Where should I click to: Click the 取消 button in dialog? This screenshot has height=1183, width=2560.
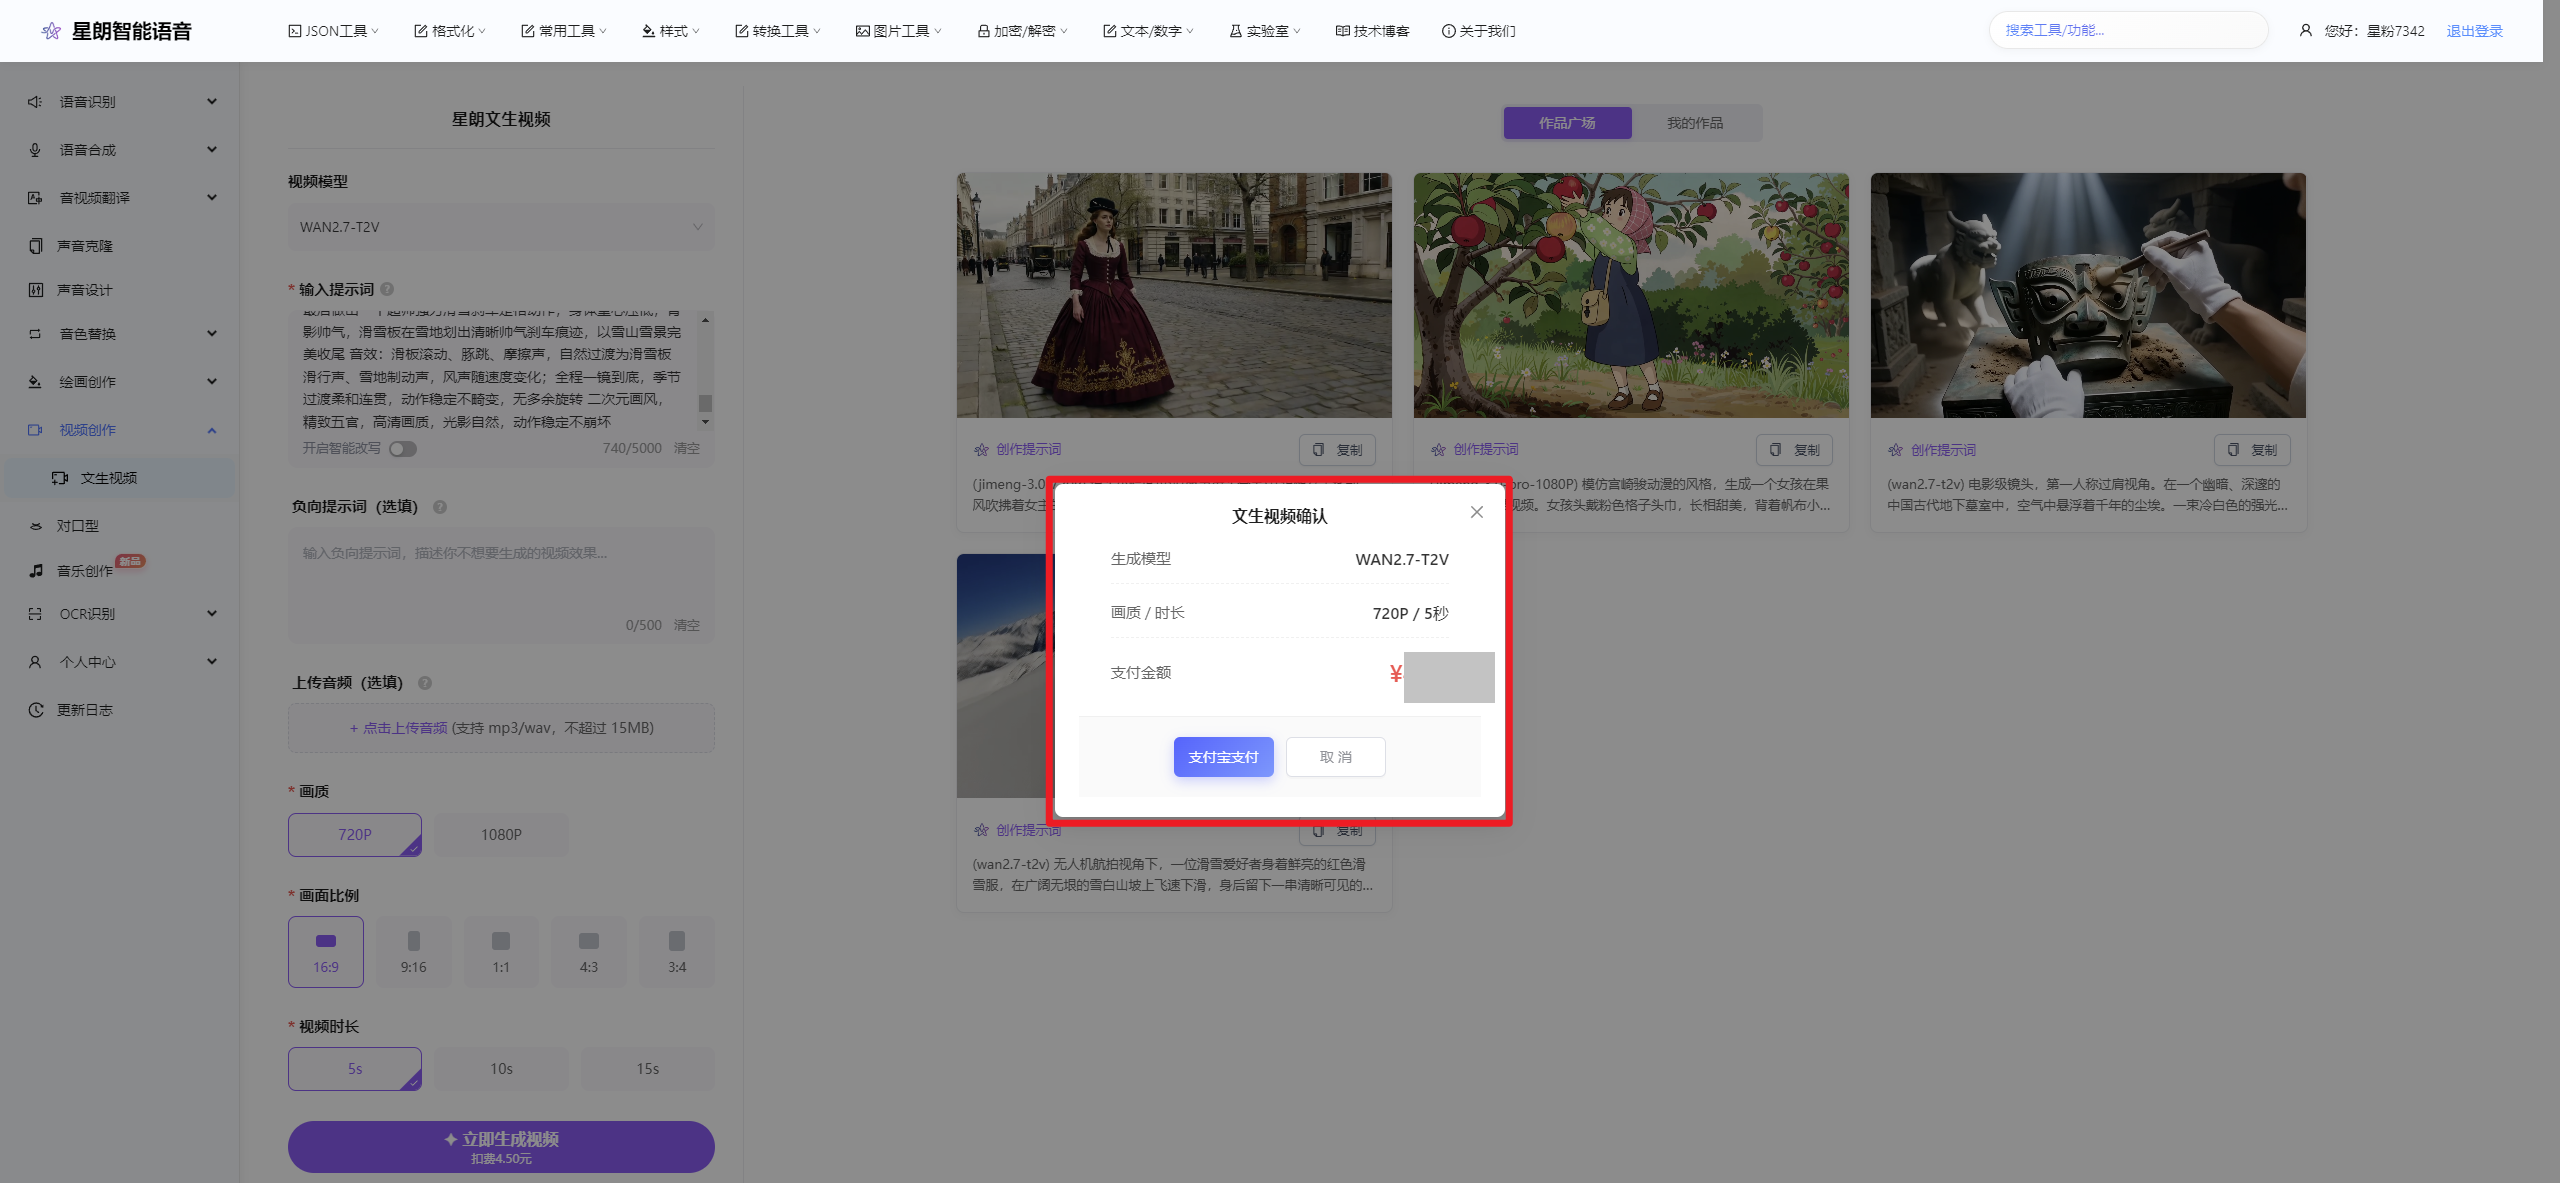point(1335,757)
